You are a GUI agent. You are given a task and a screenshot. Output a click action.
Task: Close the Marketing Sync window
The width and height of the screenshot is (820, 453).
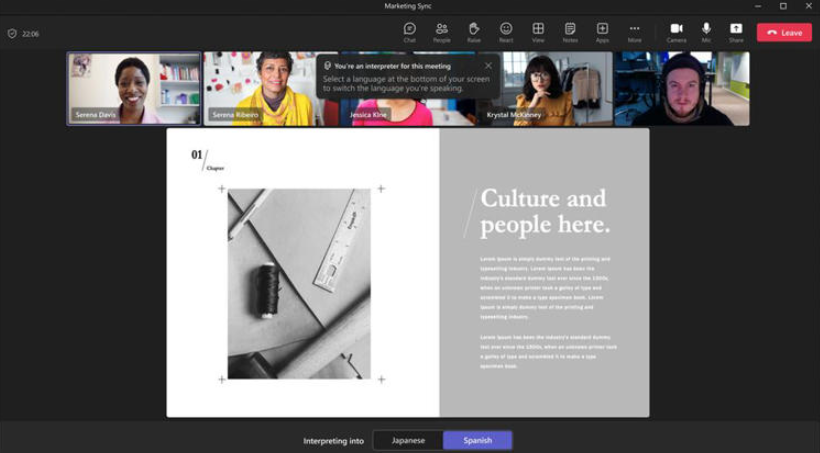point(808,6)
